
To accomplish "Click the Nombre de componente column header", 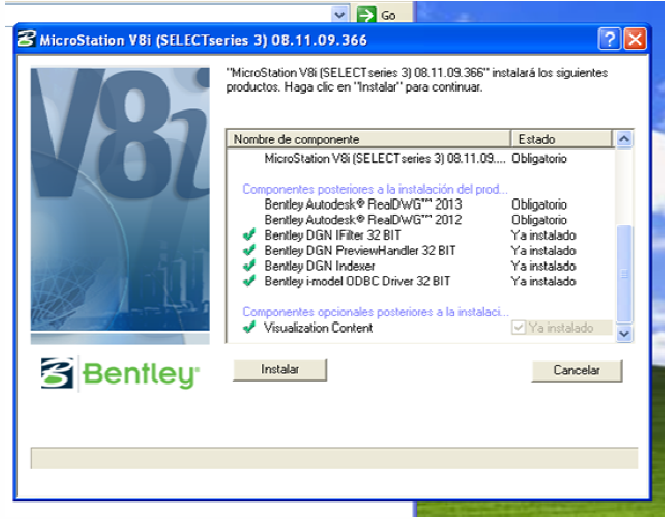I will click(369, 139).
